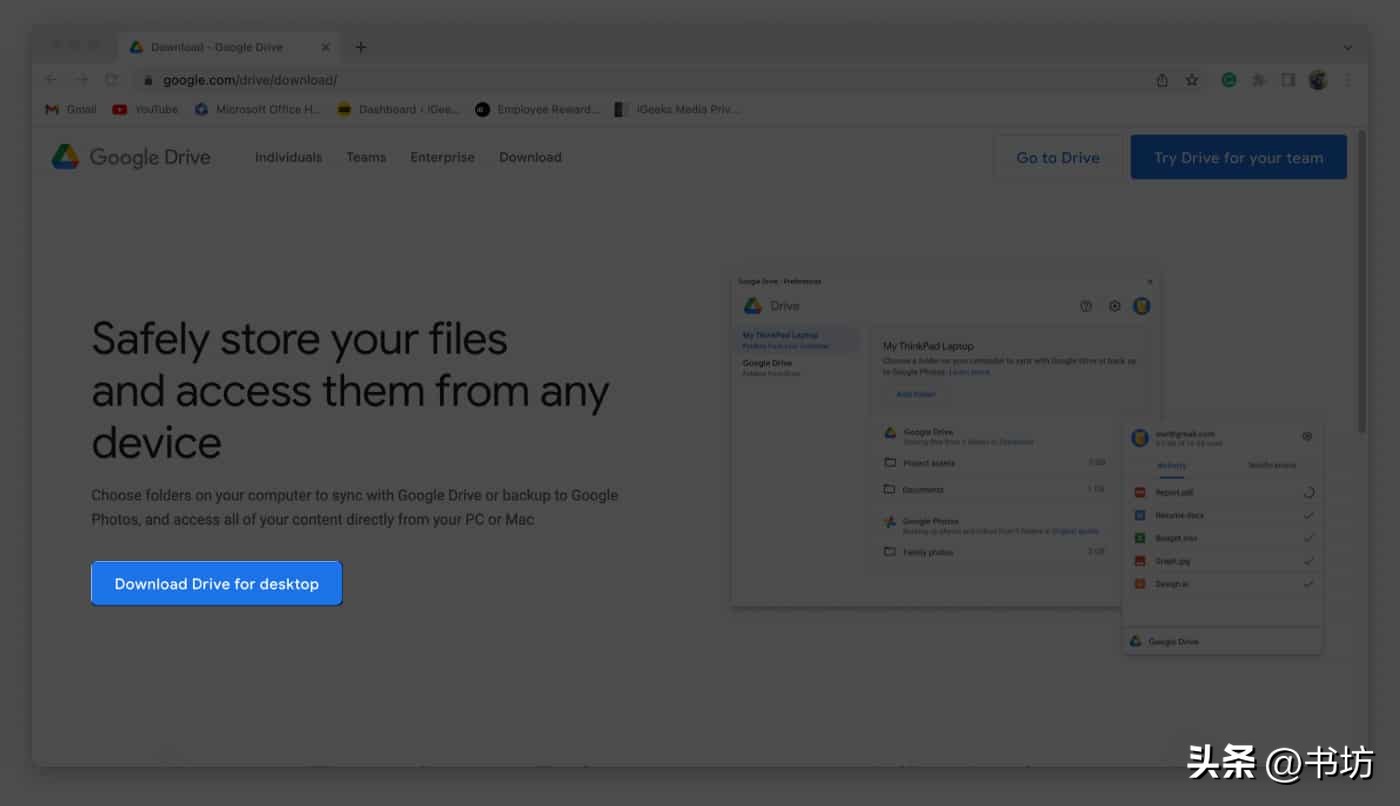Screen dimensions: 1400x806
Task: Click the sync spinner next to Report.pdf
Action: (1308, 492)
